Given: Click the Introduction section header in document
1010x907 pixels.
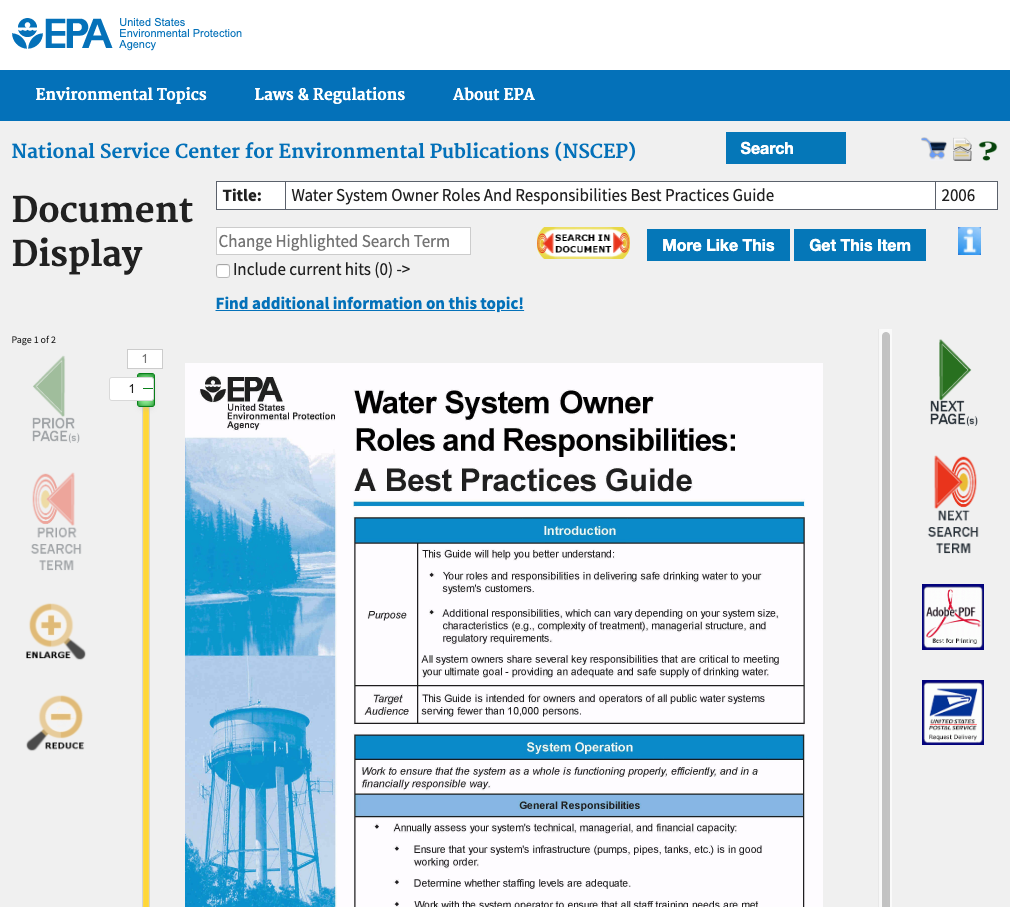Looking at the screenshot, I should [579, 531].
